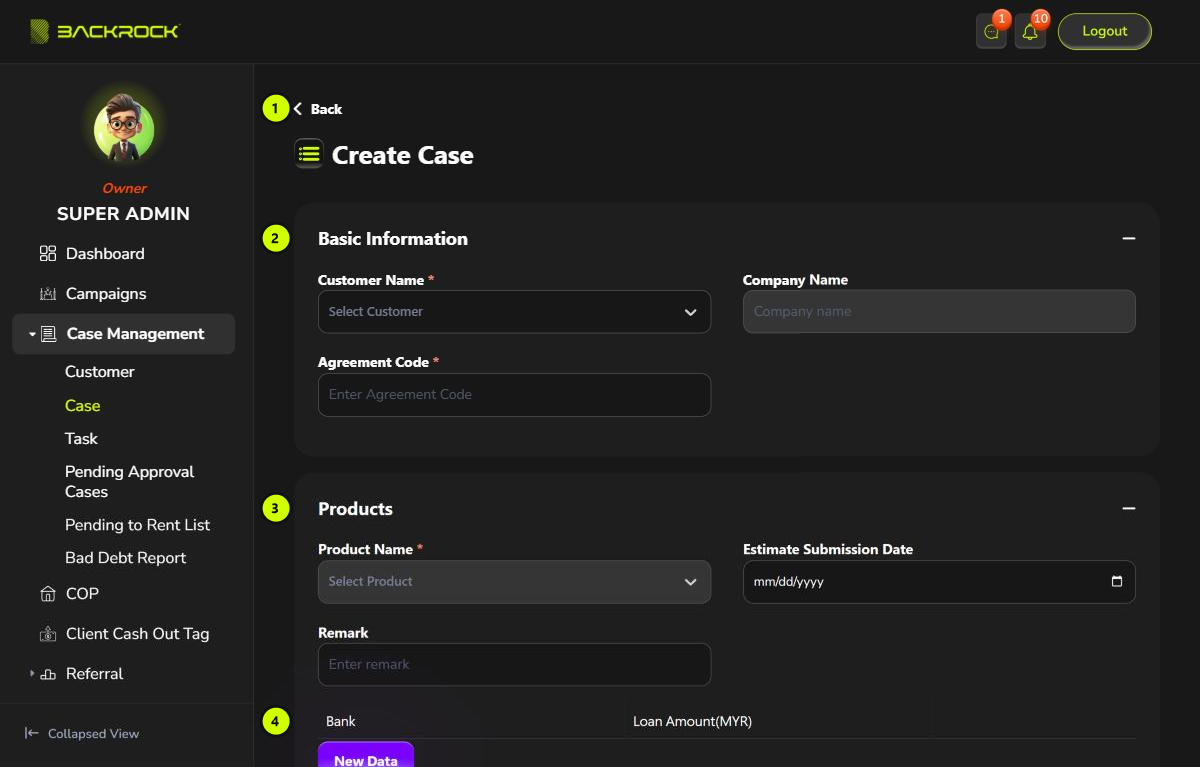Click the Collapsed View arrow icon
This screenshot has width=1200, height=767.
click(x=32, y=733)
